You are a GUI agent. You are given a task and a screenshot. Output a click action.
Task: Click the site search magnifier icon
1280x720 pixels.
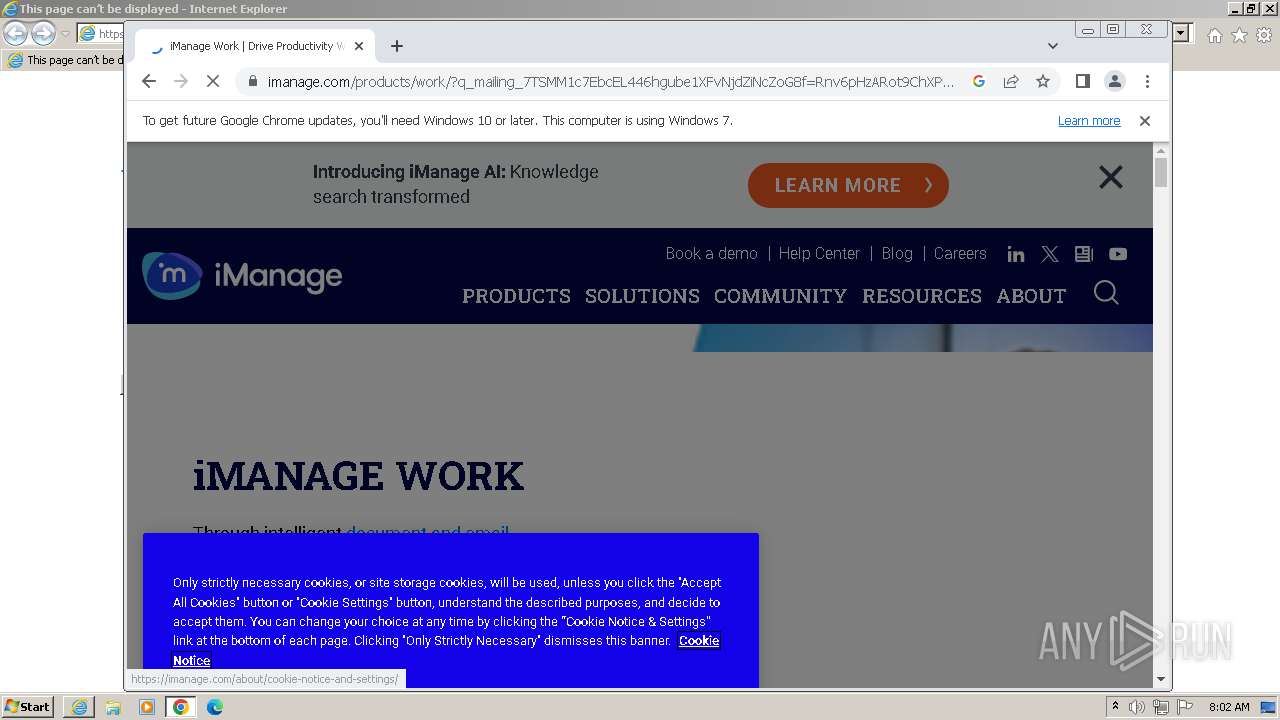pos(1106,292)
